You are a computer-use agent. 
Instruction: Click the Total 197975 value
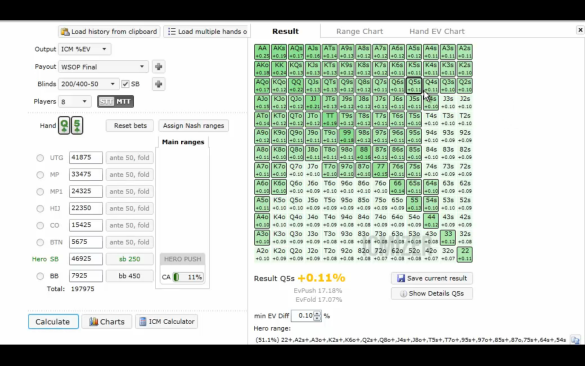(82, 289)
